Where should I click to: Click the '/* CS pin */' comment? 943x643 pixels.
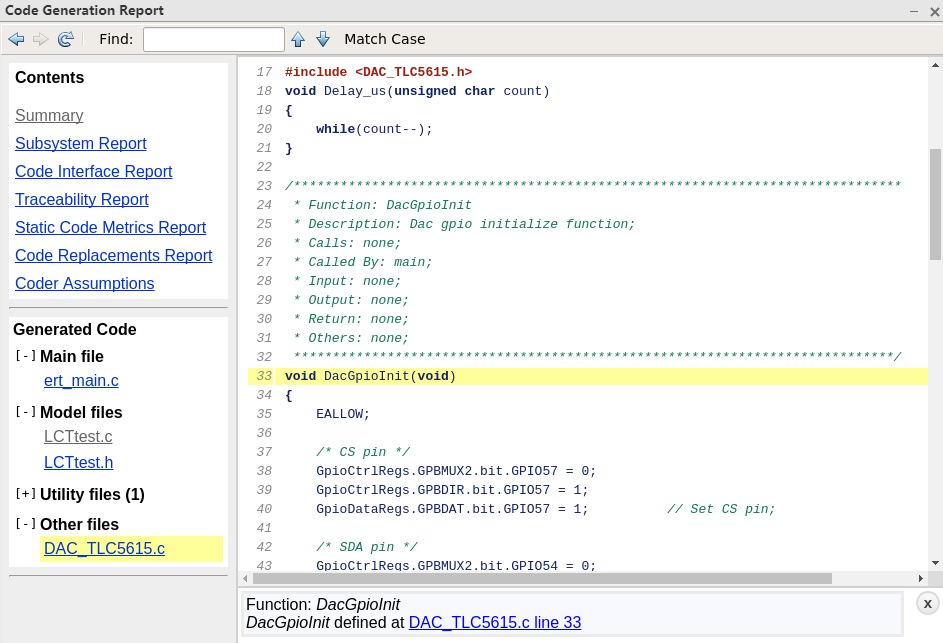(363, 452)
